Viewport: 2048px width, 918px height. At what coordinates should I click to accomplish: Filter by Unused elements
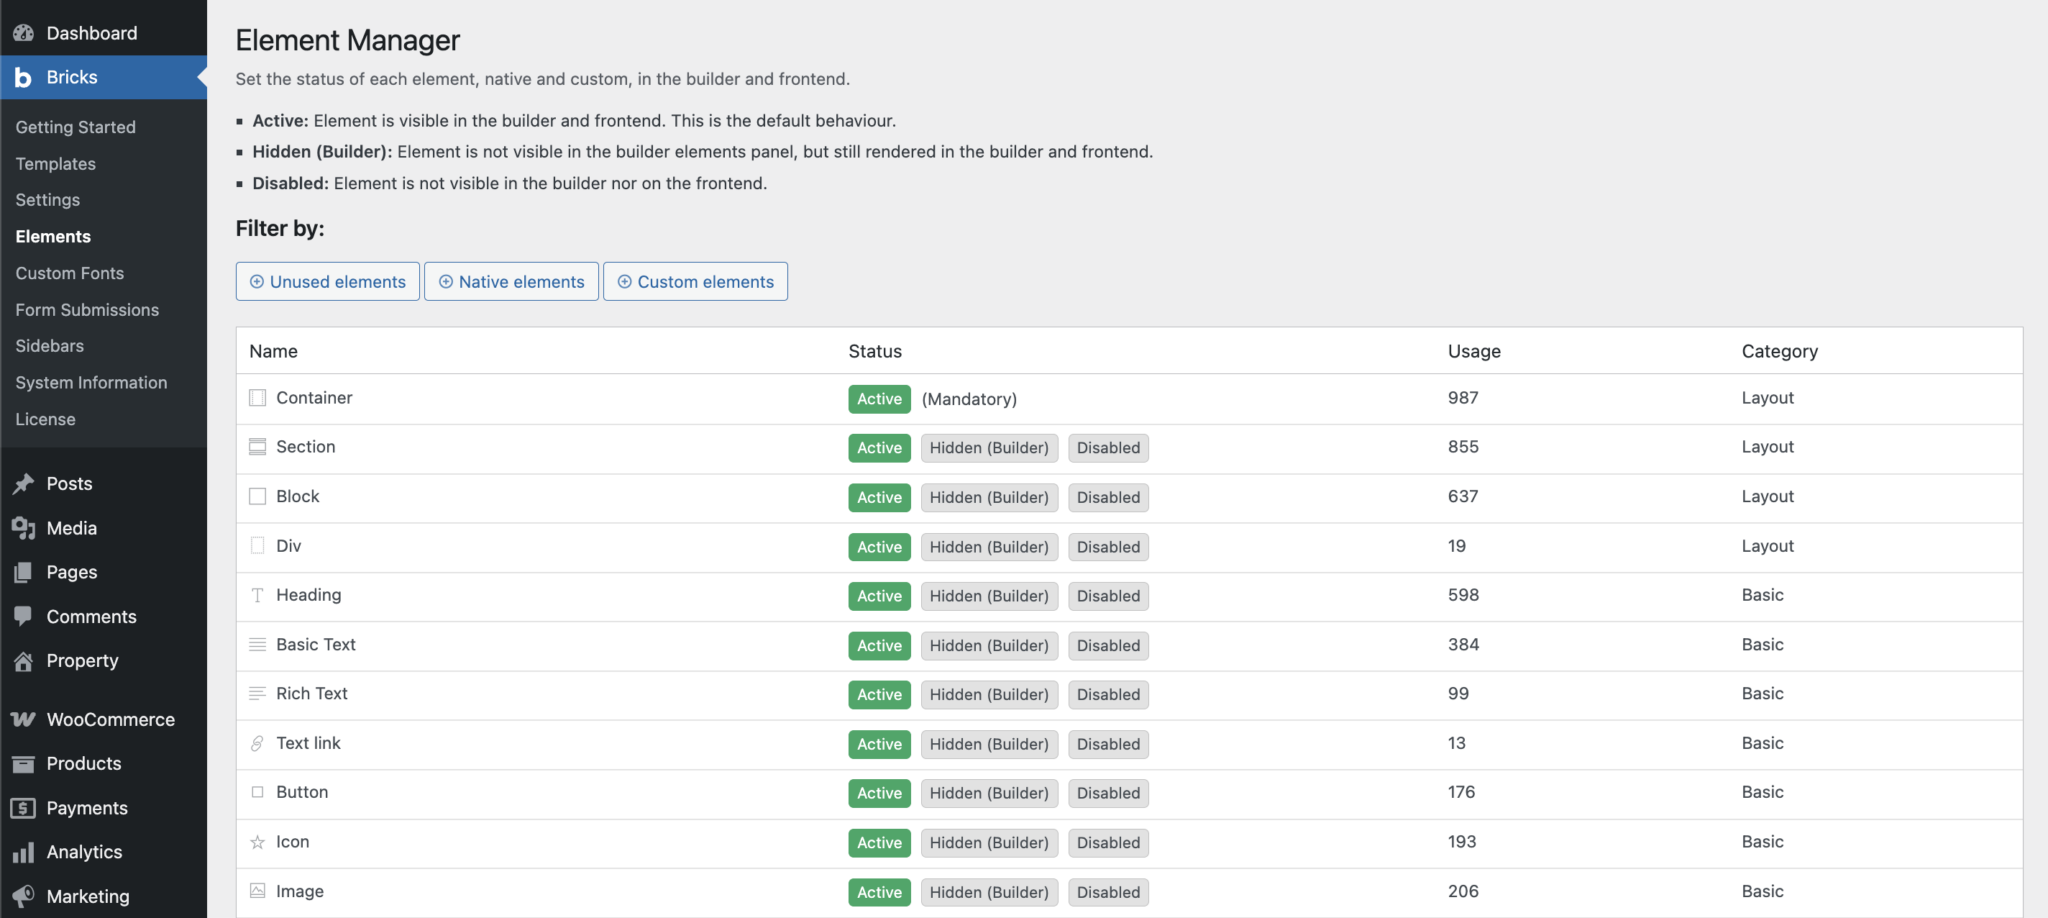[x=327, y=281]
